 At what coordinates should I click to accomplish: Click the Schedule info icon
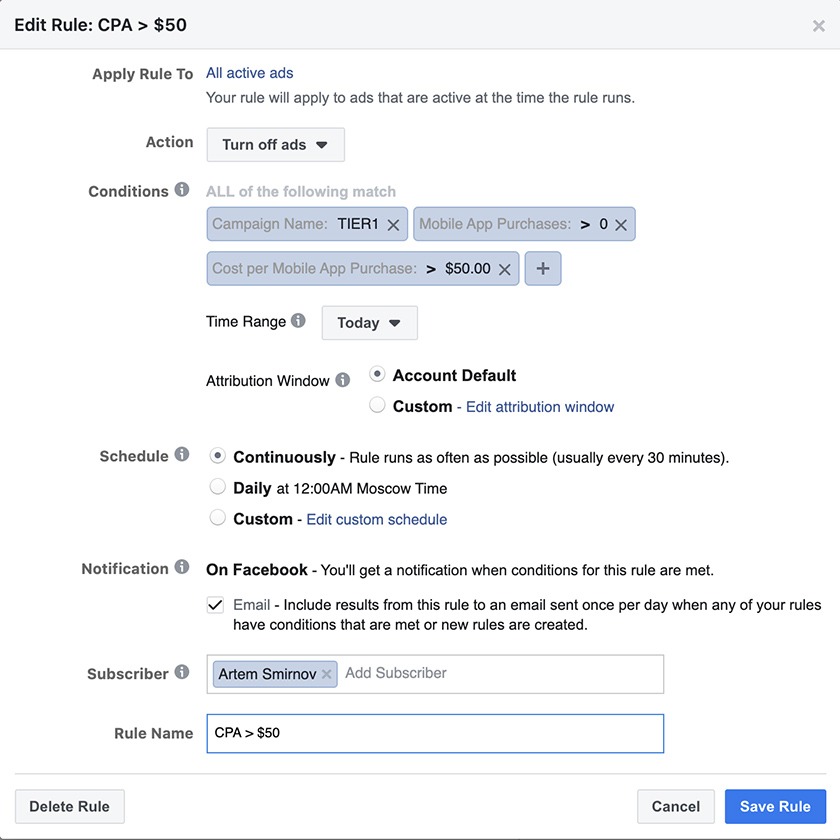point(182,455)
